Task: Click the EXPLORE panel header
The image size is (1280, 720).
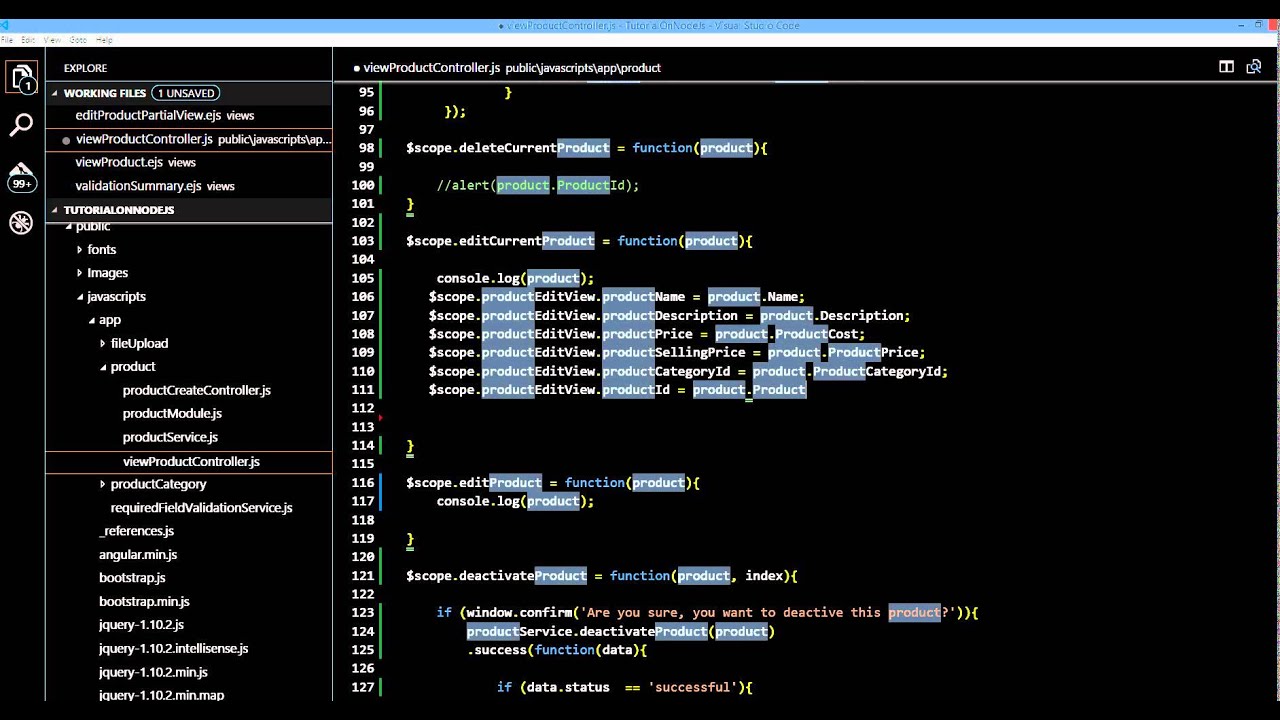Action: coord(85,68)
